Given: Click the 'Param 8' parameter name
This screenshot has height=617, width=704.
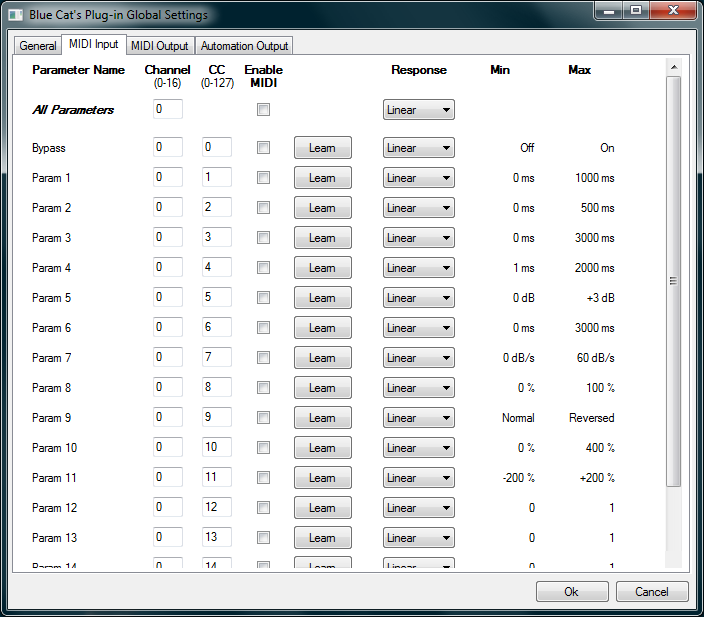Looking at the screenshot, I should point(51,388).
